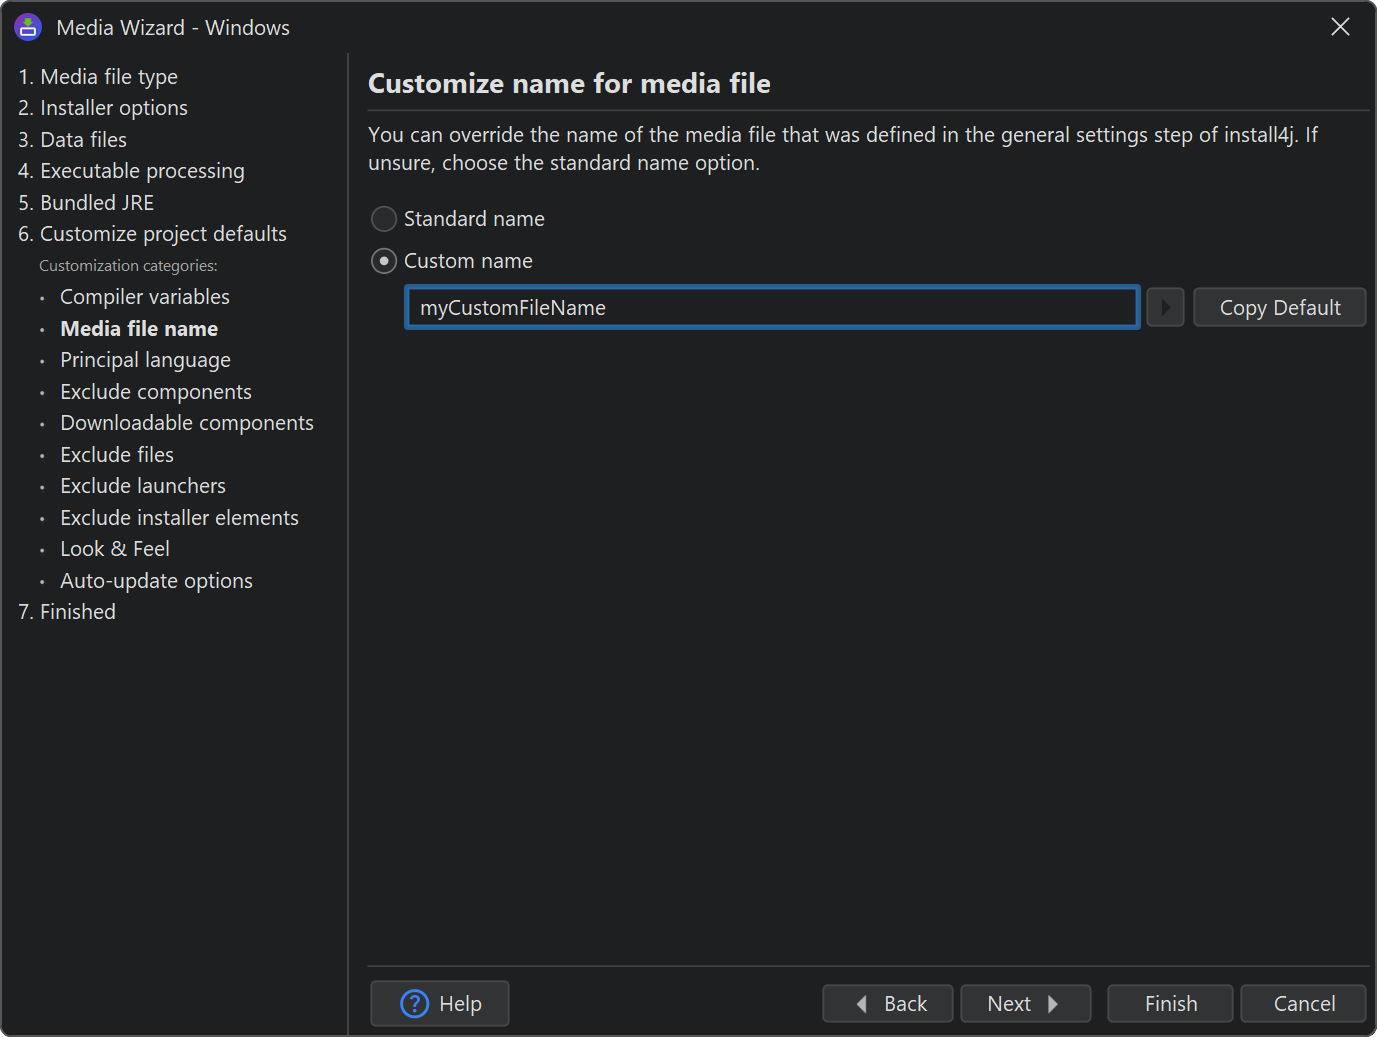This screenshot has height=1037, width=1377.
Task: Go to the Bundled JRE step
Action: point(86,203)
